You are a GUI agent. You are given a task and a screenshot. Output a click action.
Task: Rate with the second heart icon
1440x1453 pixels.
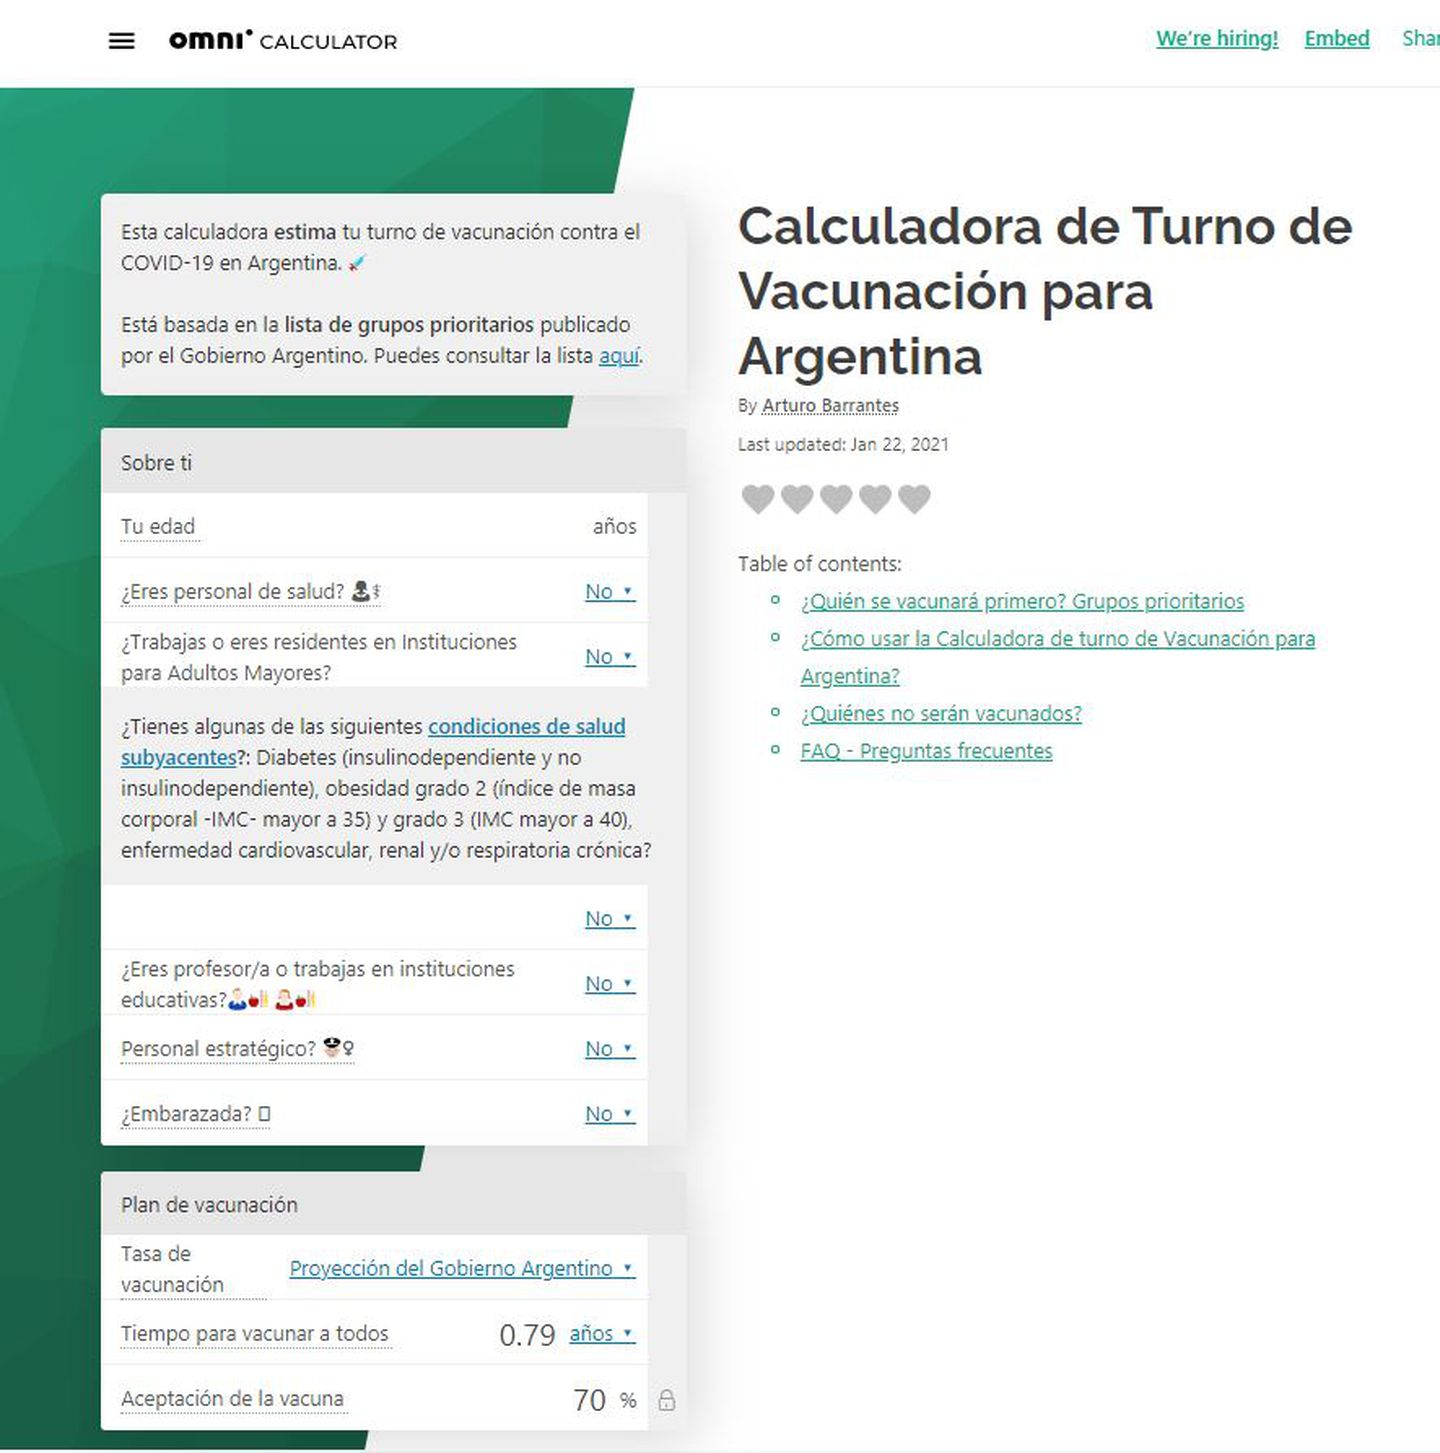click(797, 498)
